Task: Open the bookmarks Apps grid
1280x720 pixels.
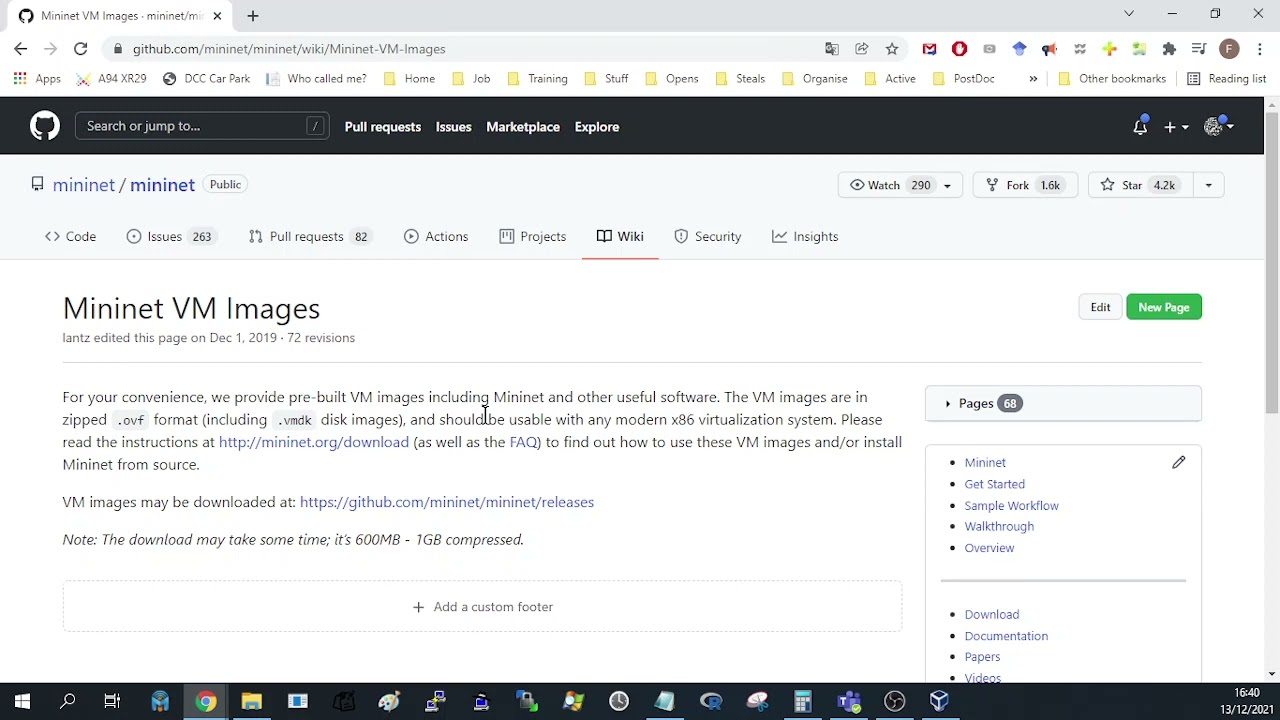Action: [x=37, y=78]
